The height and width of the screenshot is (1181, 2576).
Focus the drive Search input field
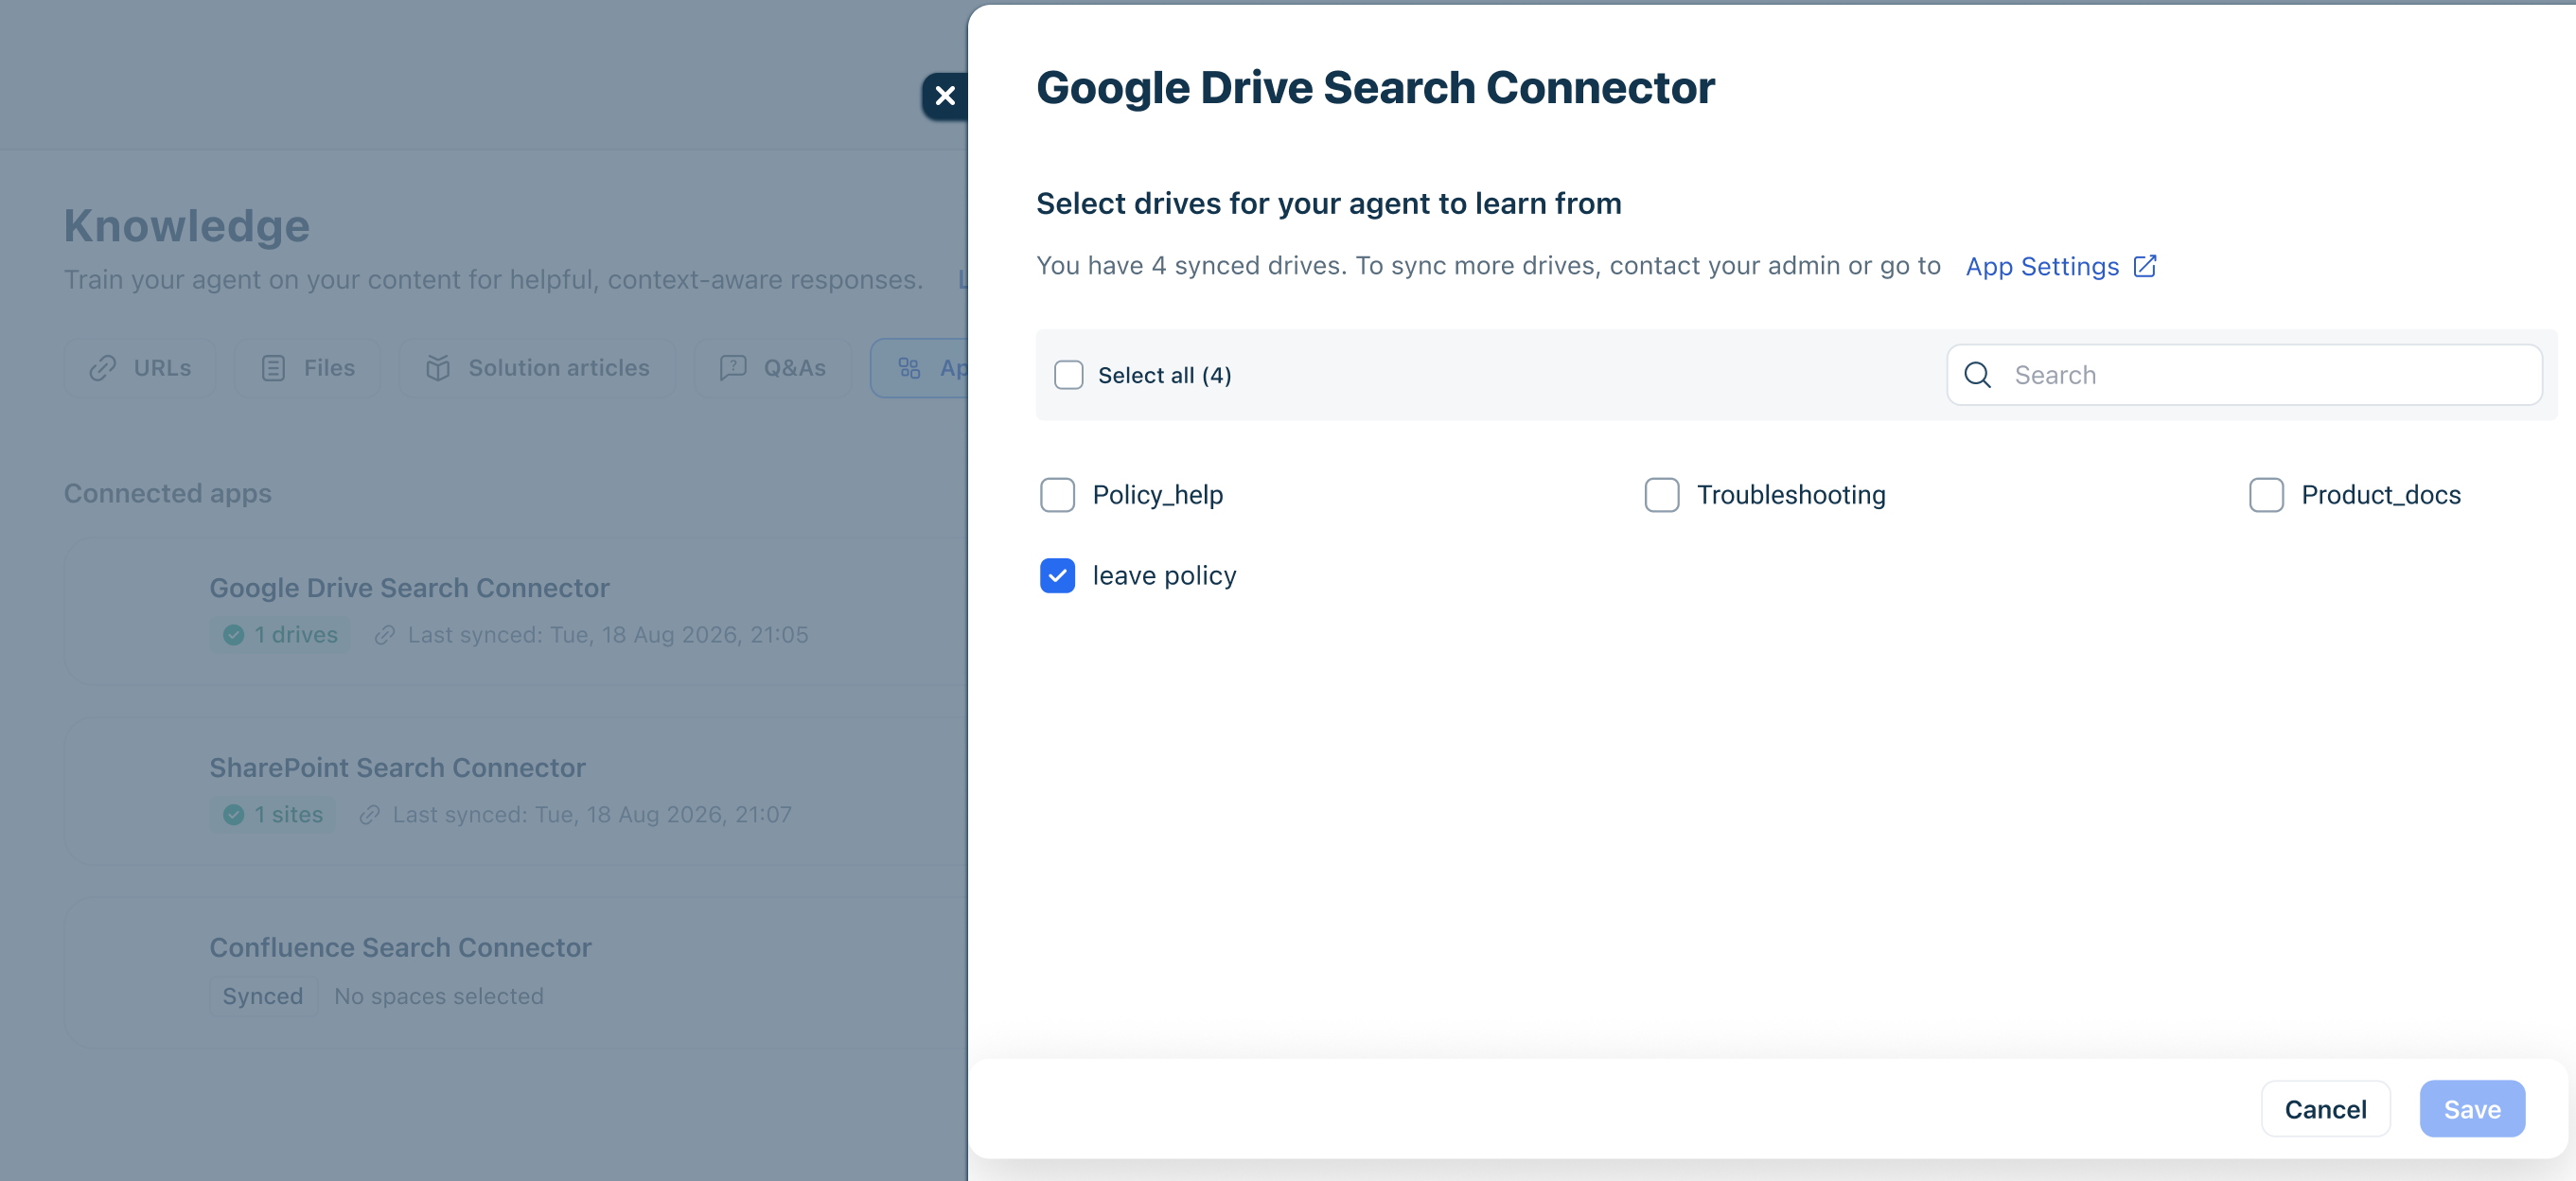point(2244,375)
